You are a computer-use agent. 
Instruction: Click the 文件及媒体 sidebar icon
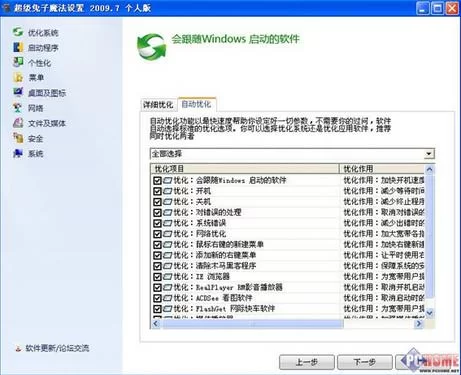[18, 123]
